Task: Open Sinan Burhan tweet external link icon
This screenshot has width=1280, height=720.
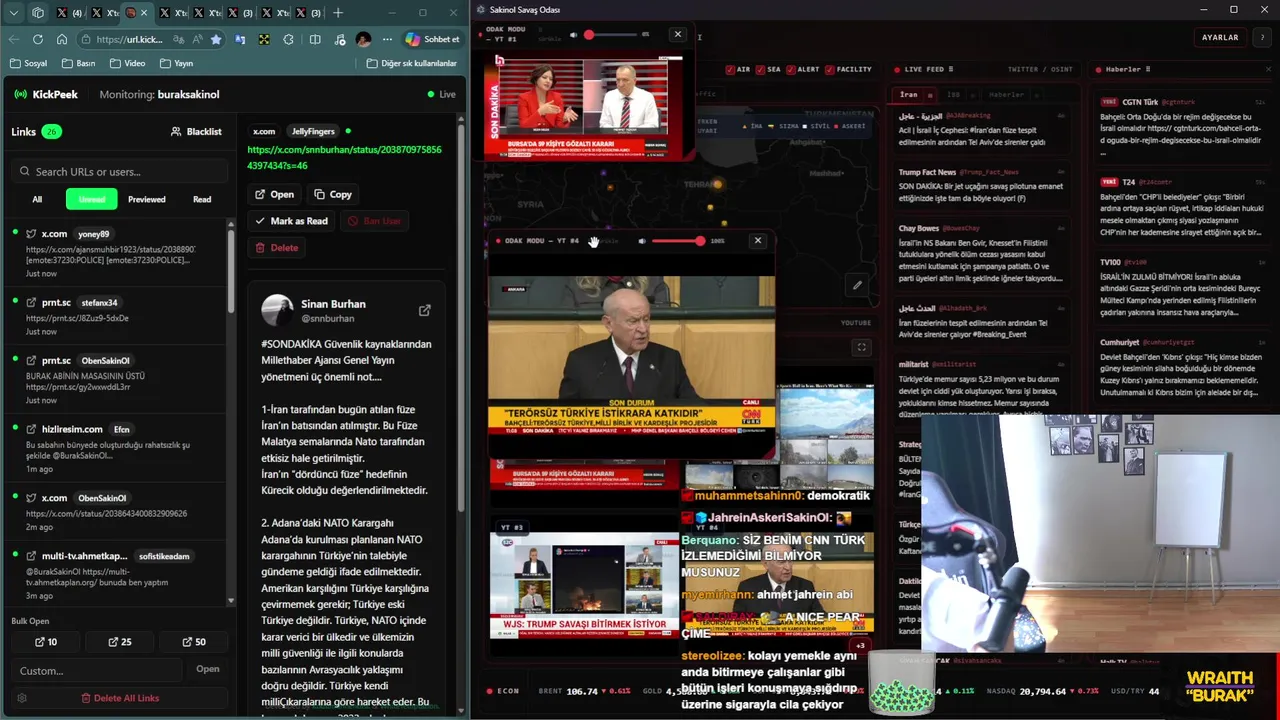Action: point(424,311)
